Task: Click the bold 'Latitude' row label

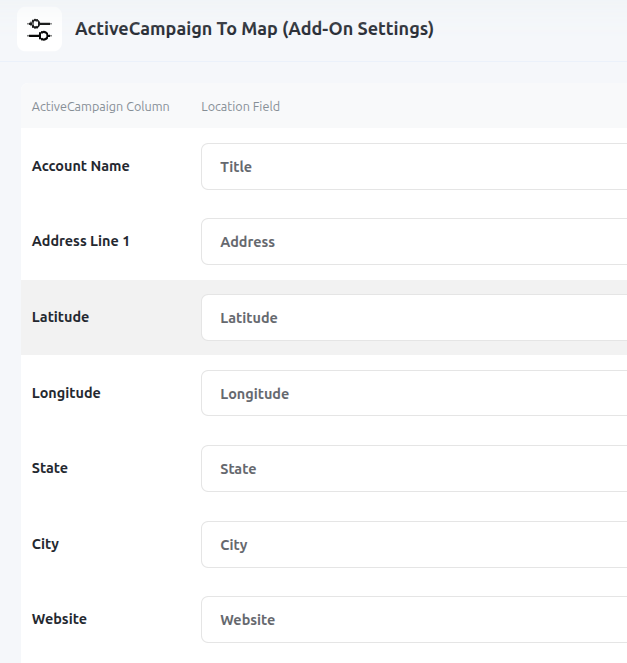Action: [60, 317]
